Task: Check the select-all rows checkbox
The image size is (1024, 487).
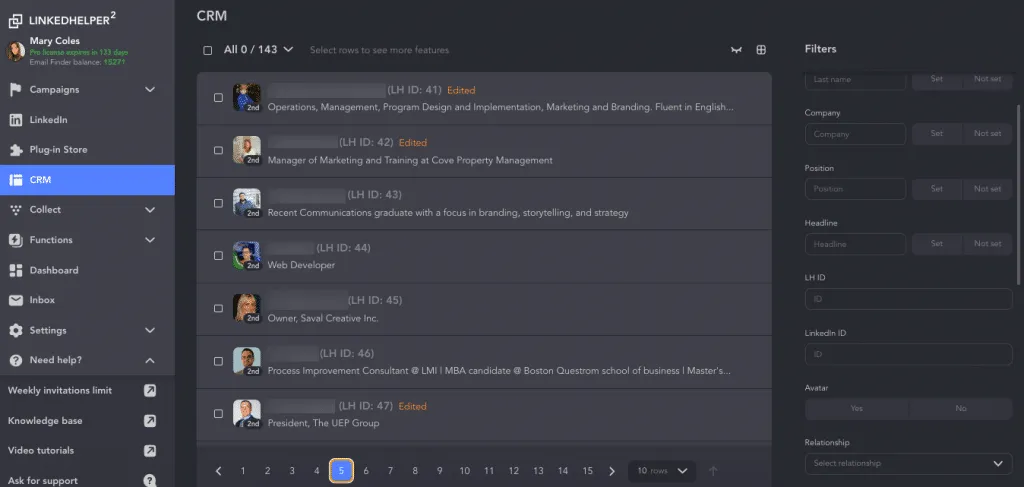Action: click(x=208, y=50)
